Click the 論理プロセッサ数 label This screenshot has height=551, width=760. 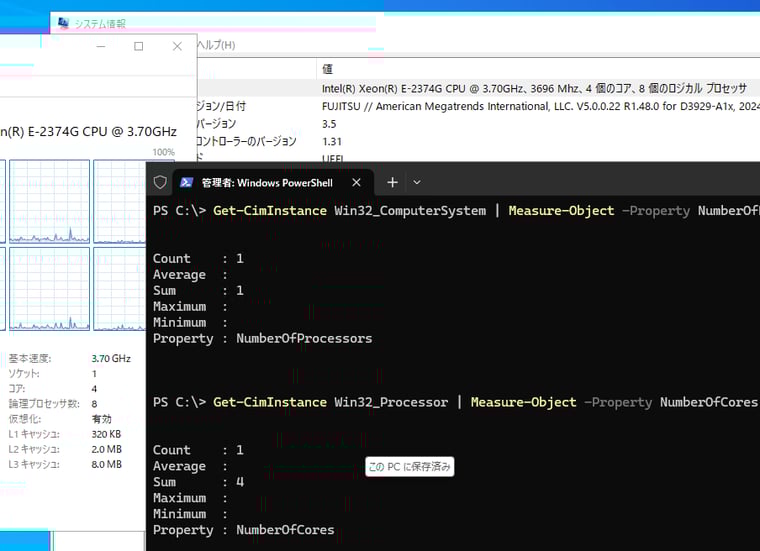[44, 404]
